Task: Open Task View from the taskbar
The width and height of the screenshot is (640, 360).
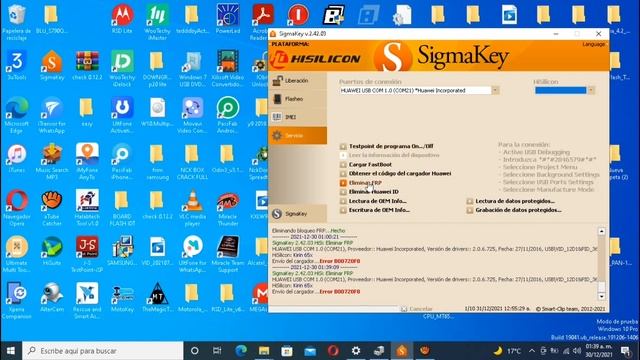Action: (x=217, y=351)
